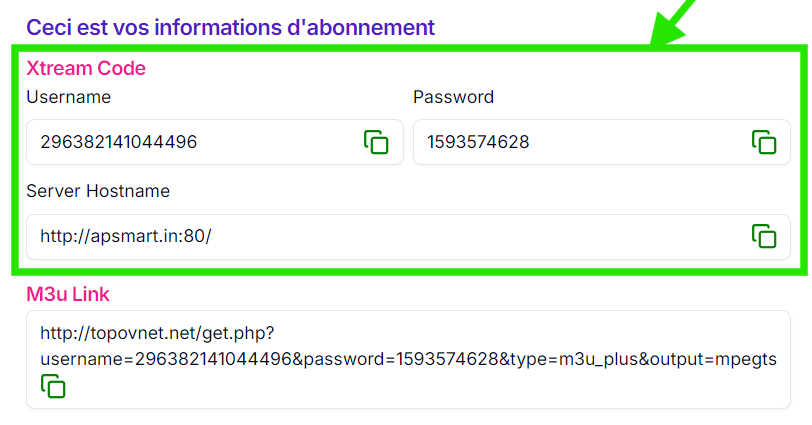This screenshot has width=812, height=425.
Task: Click the Xtream Code section heading
Action: pyautogui.click(x=86, y=69)
